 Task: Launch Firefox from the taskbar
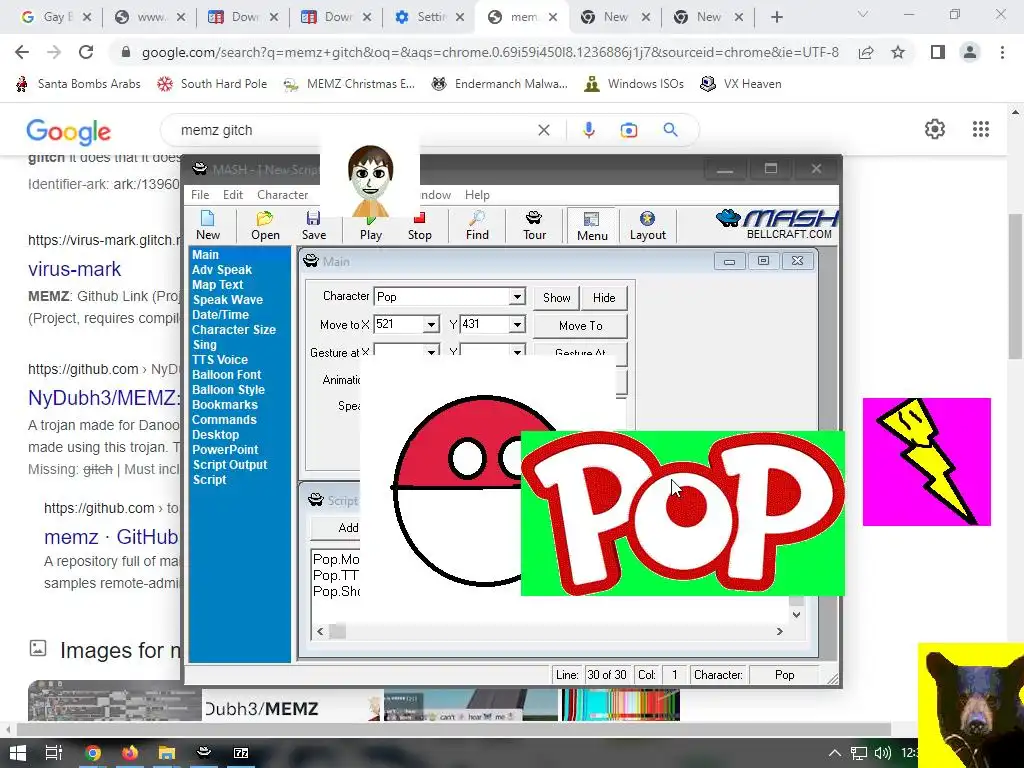(130, 753)
